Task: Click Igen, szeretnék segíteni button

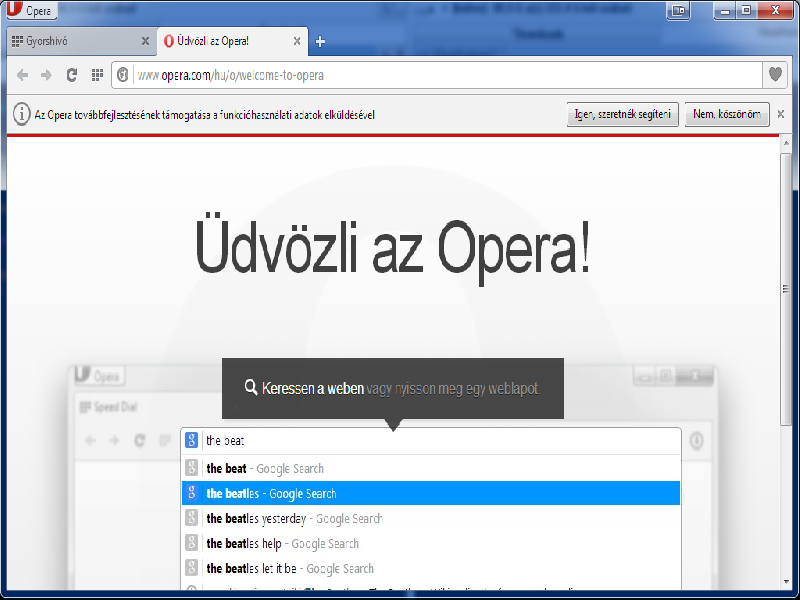Action: pos(622,114)
